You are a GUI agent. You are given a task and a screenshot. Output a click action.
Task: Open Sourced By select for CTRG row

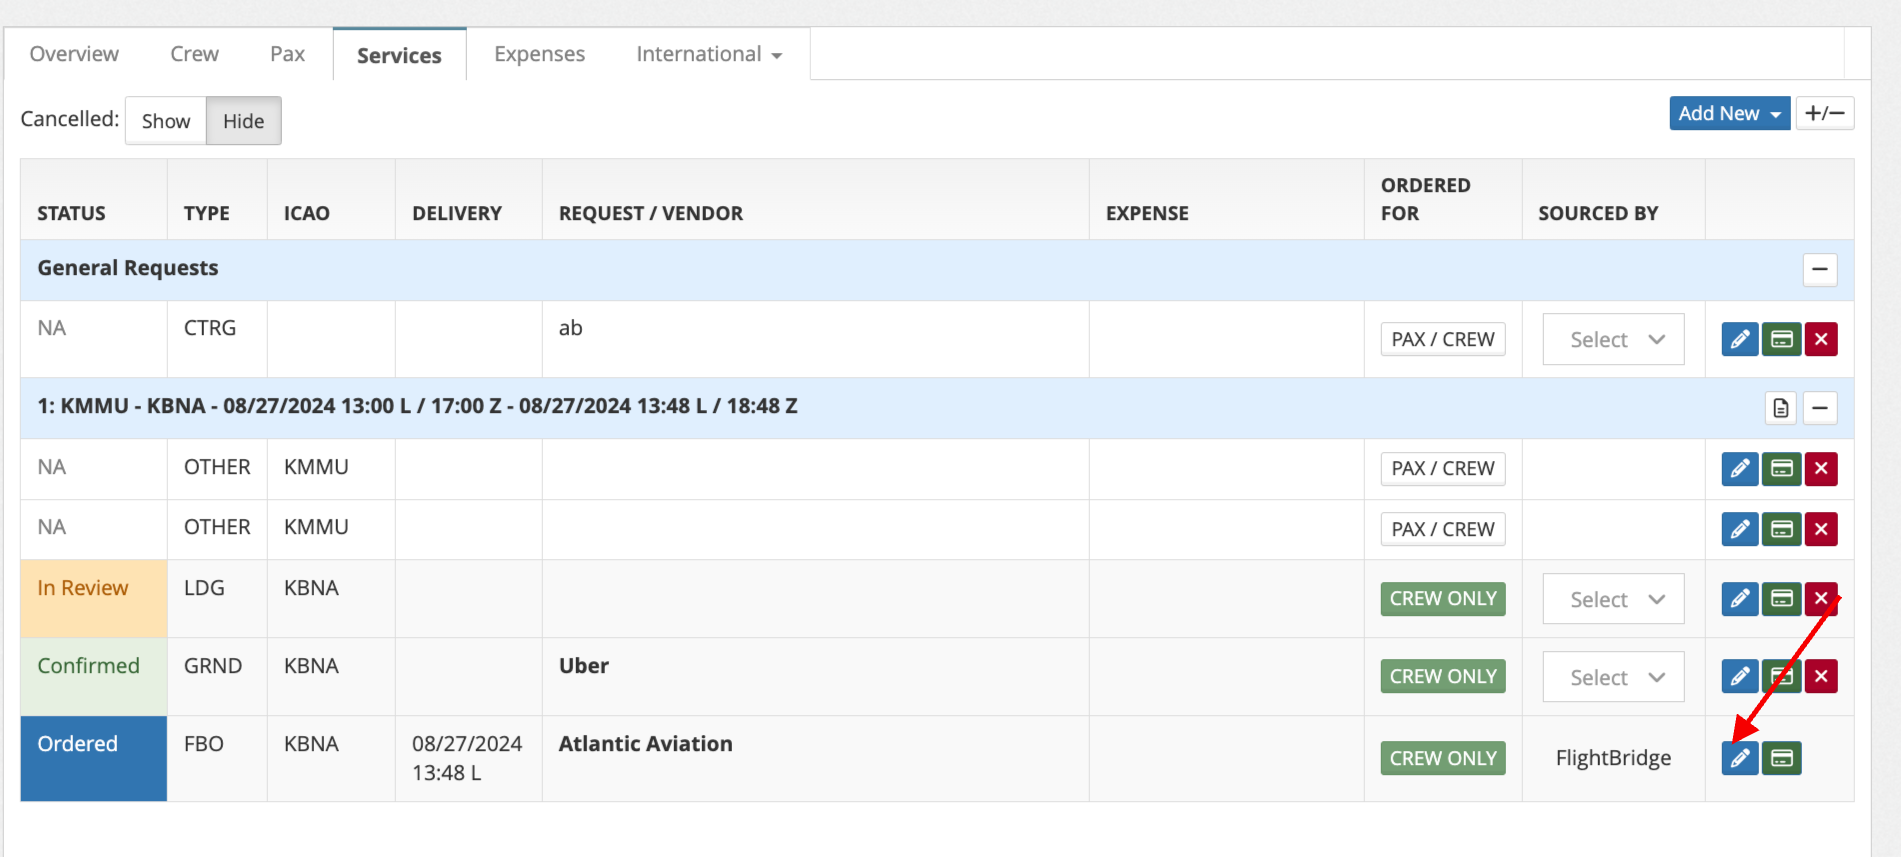1613,339
